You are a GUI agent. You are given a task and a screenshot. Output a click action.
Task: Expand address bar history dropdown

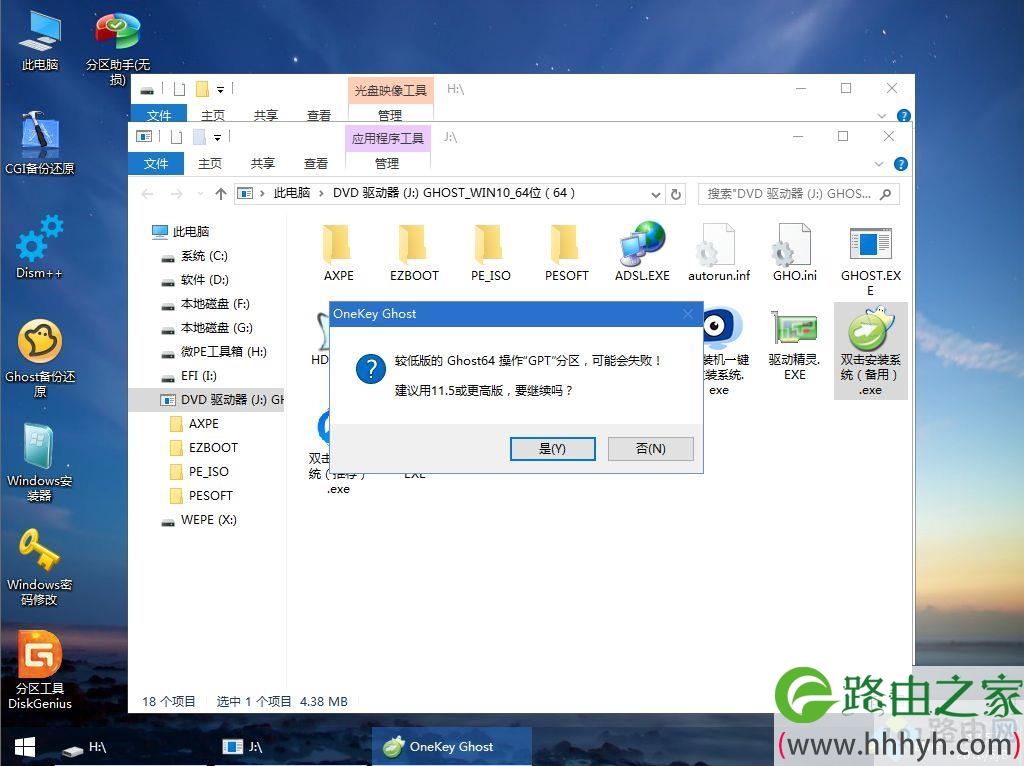pyautogui.click(x=655, y=194)
